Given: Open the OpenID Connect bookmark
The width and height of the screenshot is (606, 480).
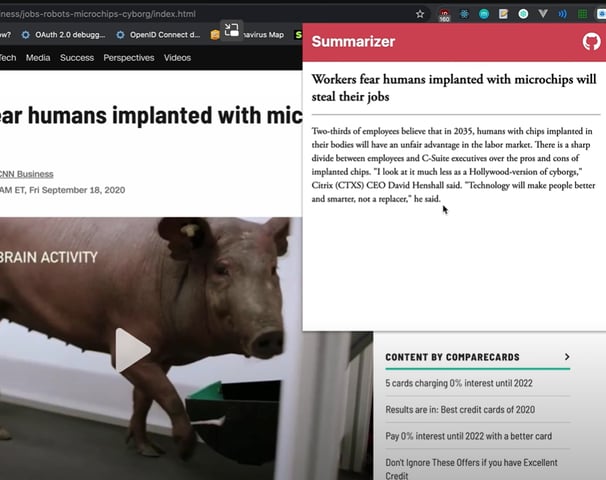Looking at the screenshot, I should (158, 35).
